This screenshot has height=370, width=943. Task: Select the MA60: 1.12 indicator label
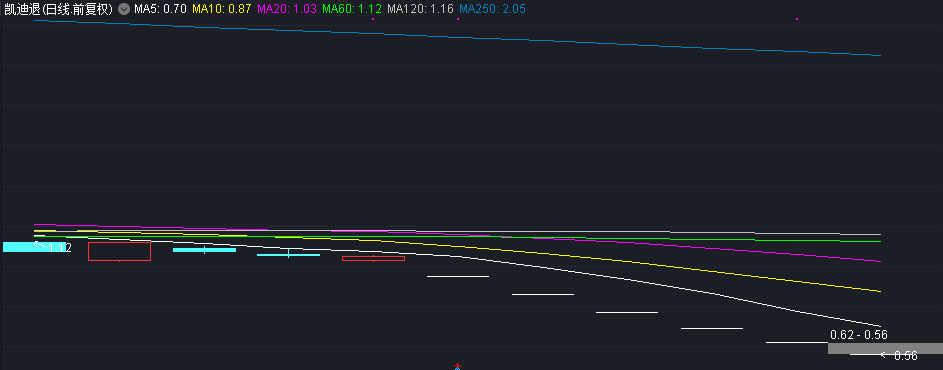coord(352,10)
